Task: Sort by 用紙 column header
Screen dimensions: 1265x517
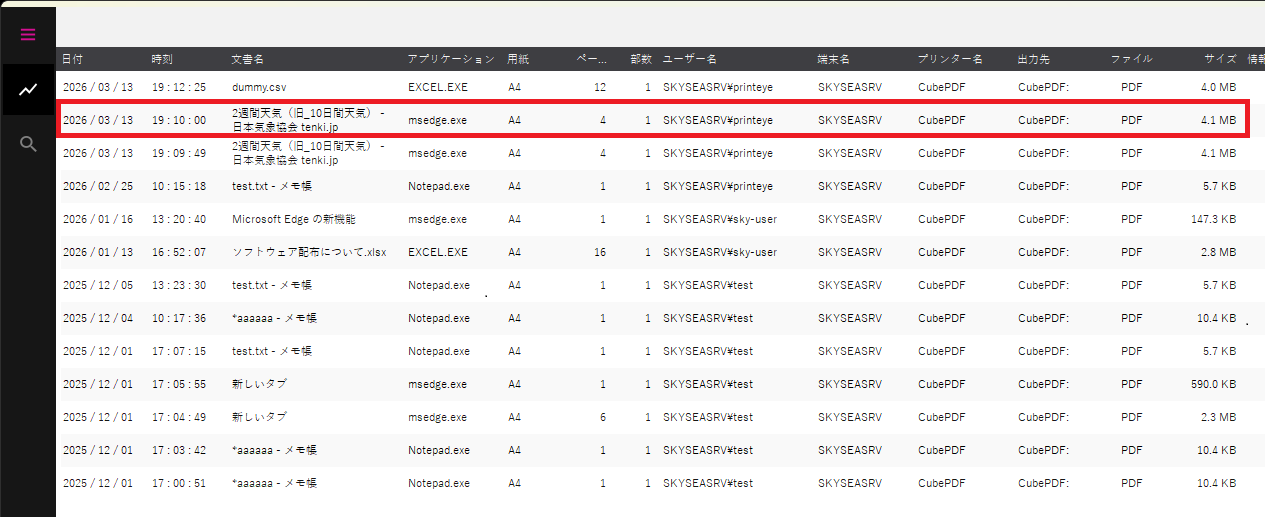Action: (x=518, y=60)
